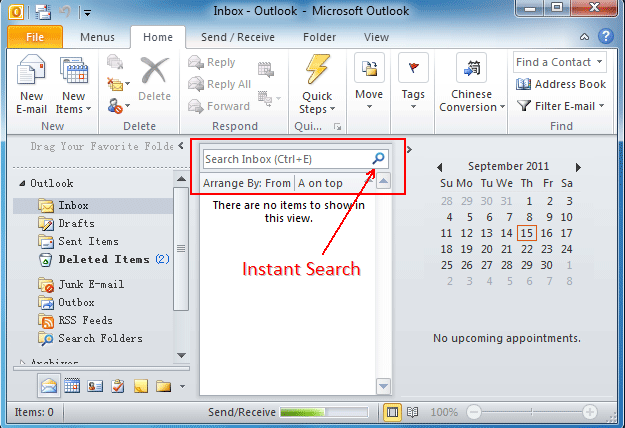The image size is (625, 428).
Task: Select the Inbox folder
Action: [x=94, y=206]
